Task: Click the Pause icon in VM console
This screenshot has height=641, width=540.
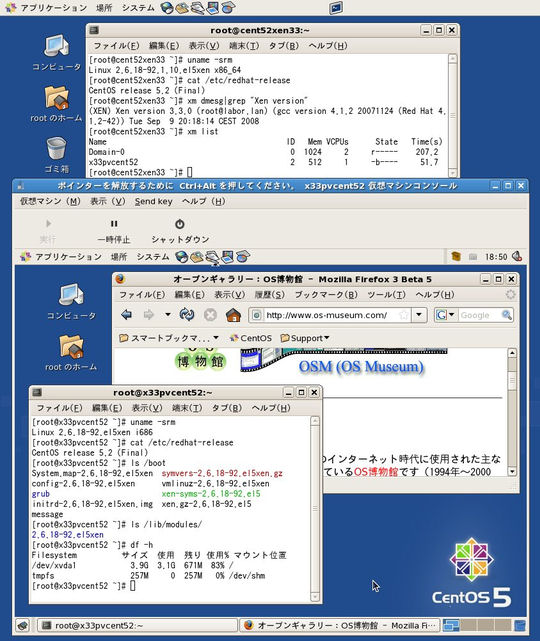Action: pyautogui.click(x=114, y=224)
